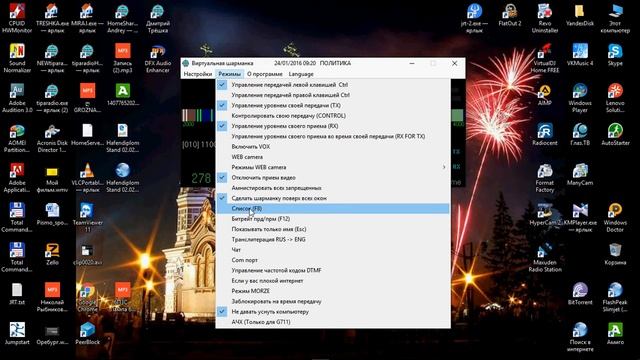Image resolution: width=640 pixels, height=360 pixels.
Task: Launch AutoStarter desktop icon
Action: [x=615, y=134]
